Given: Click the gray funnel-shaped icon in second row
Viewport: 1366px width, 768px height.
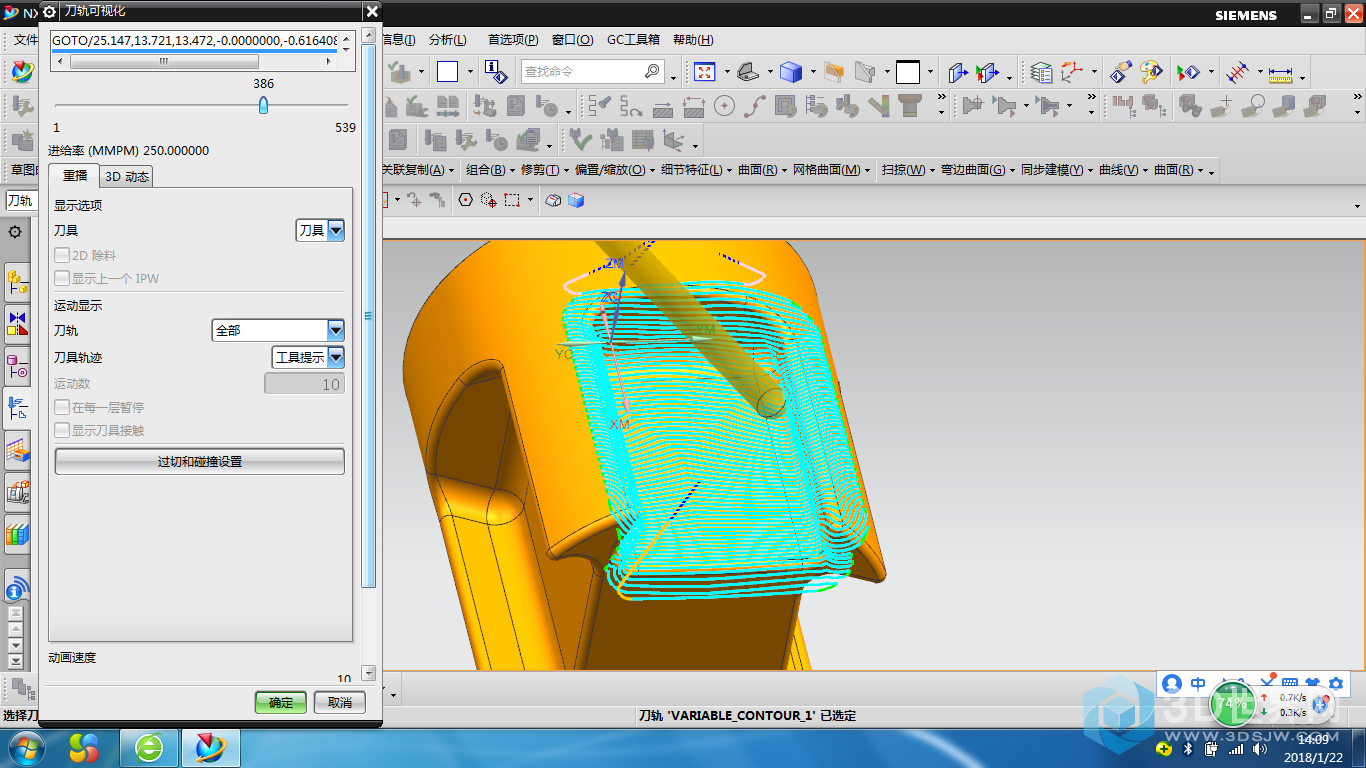Looking at the screenshot, I should click(x=909, y=105).
